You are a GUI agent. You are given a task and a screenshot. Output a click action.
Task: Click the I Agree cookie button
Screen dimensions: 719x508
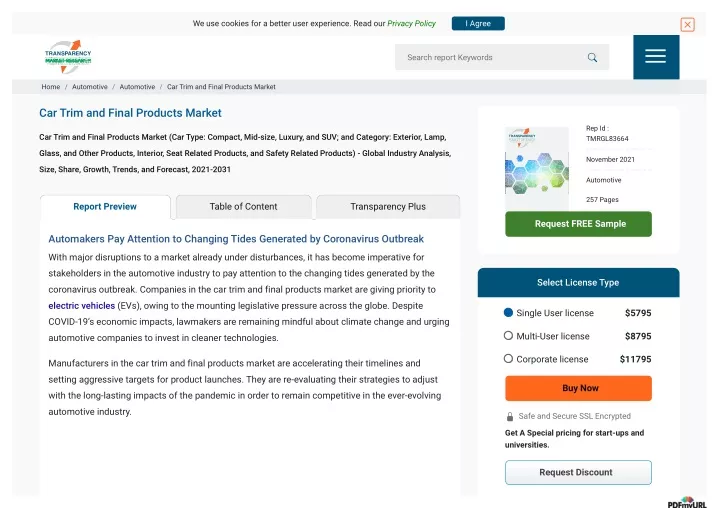tap(478, 23)
